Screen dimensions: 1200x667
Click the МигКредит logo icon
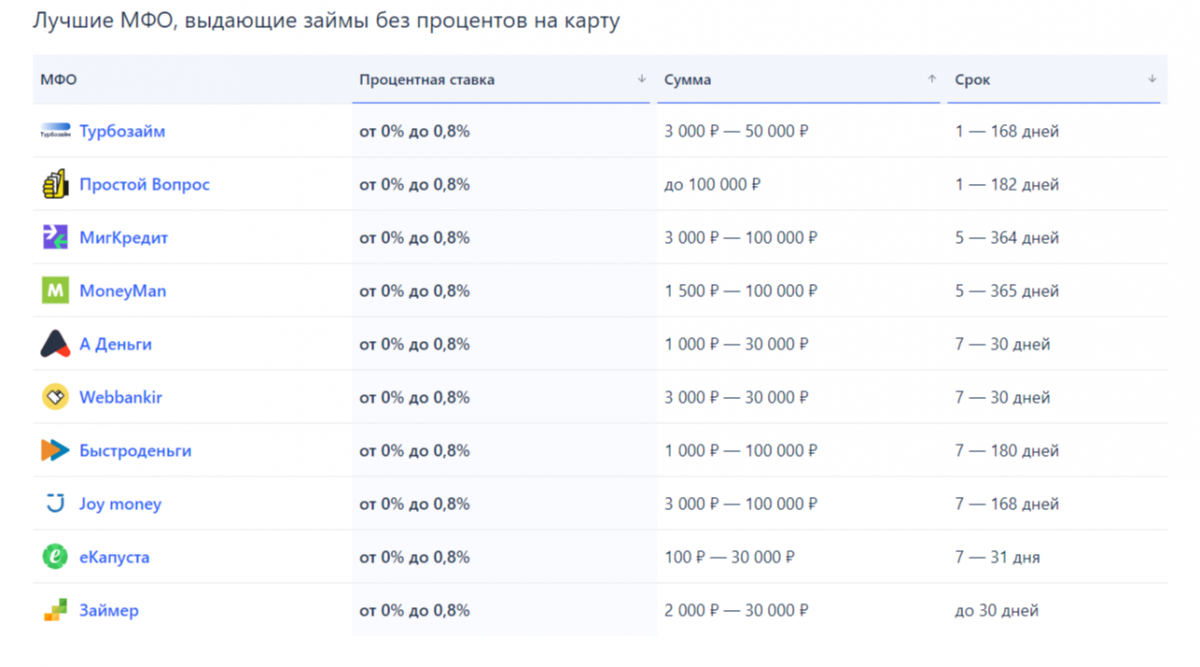coord(55,238)
